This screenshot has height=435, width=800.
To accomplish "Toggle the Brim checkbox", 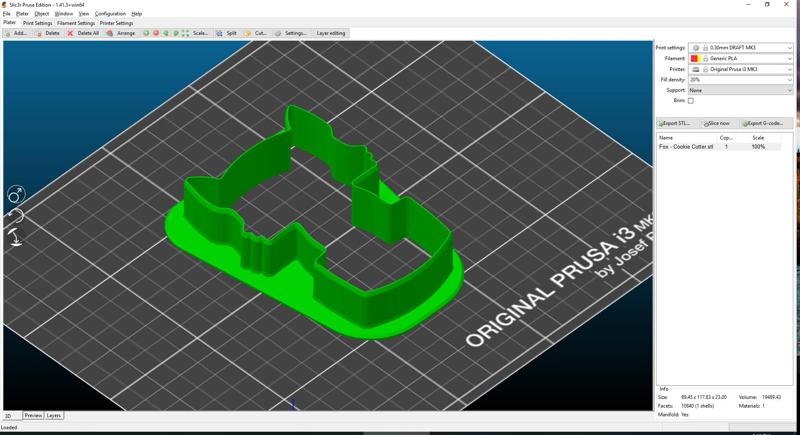I will (x=691, y=101).
